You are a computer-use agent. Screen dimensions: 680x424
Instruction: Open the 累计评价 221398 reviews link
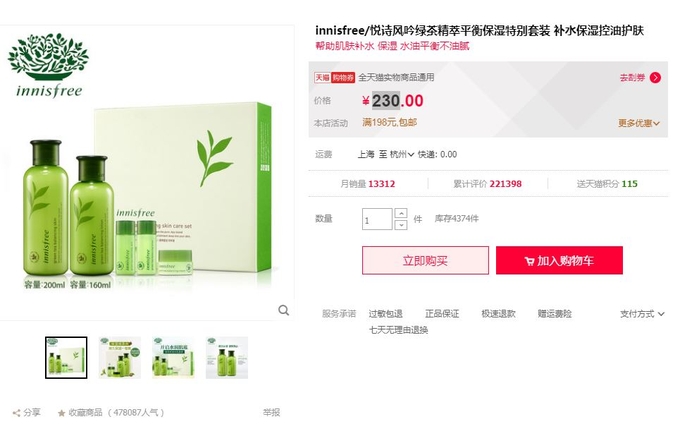pyautogui.click(x=487, y=184)
